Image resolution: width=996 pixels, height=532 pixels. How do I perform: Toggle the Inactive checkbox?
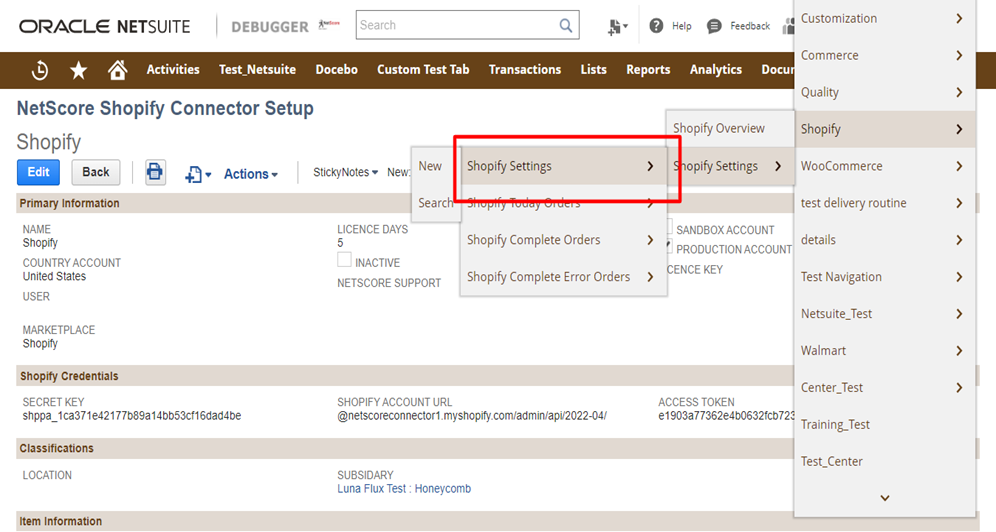coord(344,260)
